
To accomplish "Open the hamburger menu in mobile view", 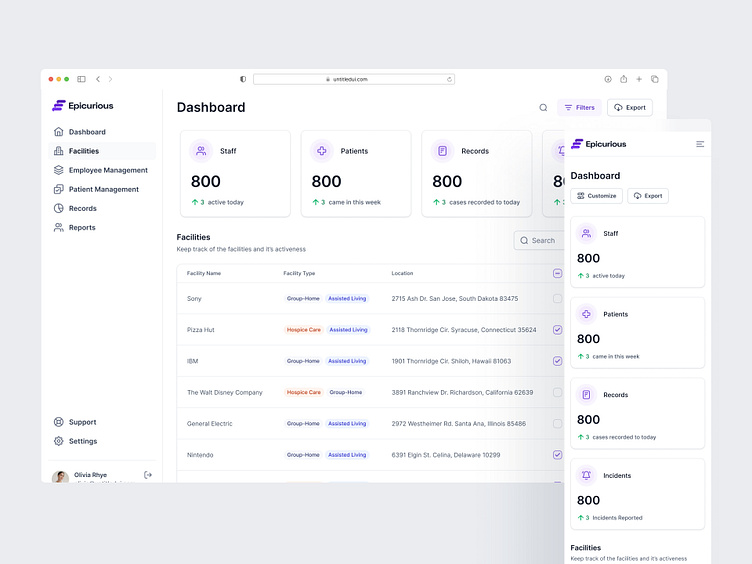I will (x=700, y=144).
